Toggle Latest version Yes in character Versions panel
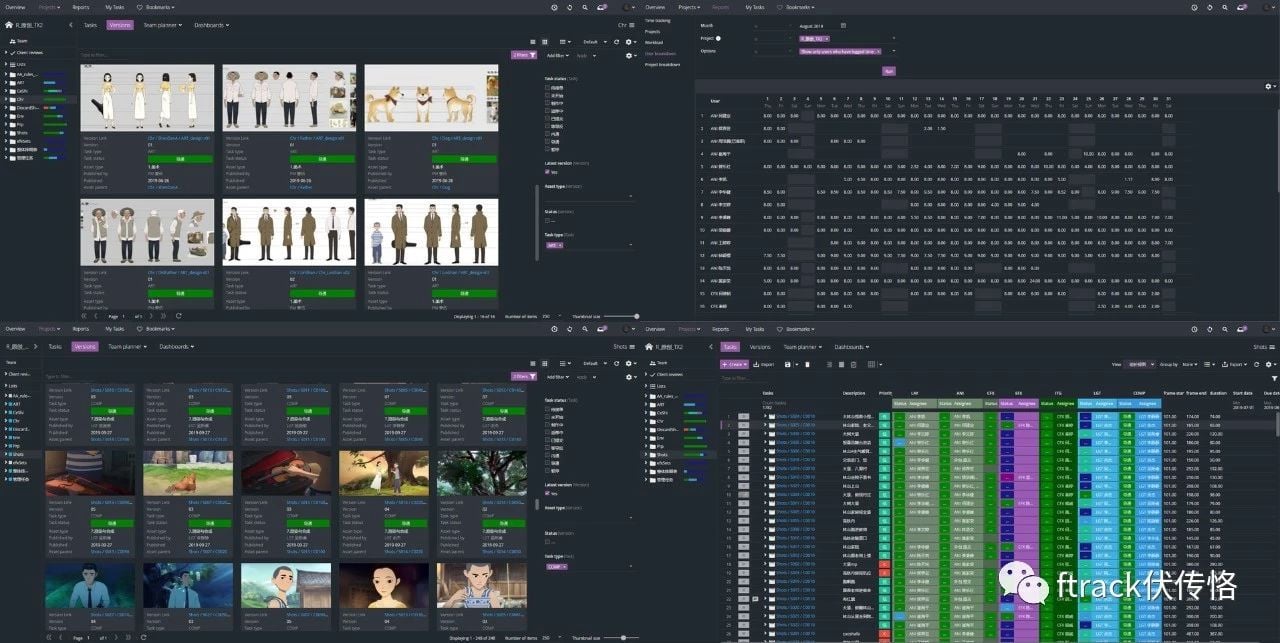1280x643 pixels. (548, 171)
